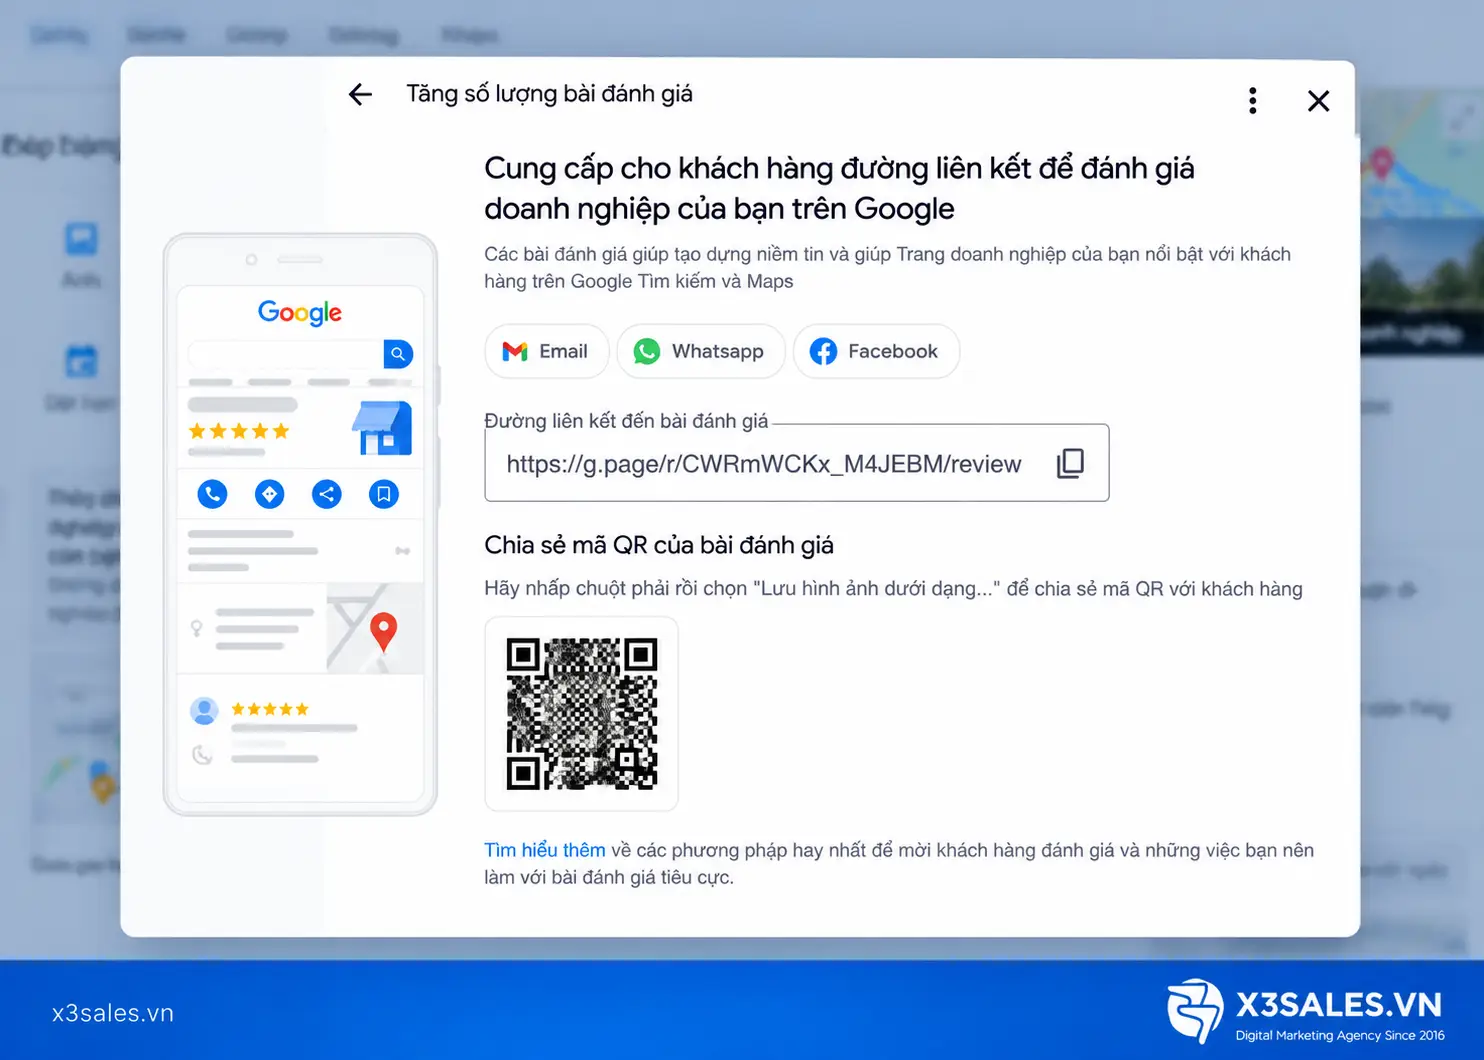Open the "Tìm hiểu thêm" link
The width and height of the screenshot is (1484, 1060).
pos(545,850)
